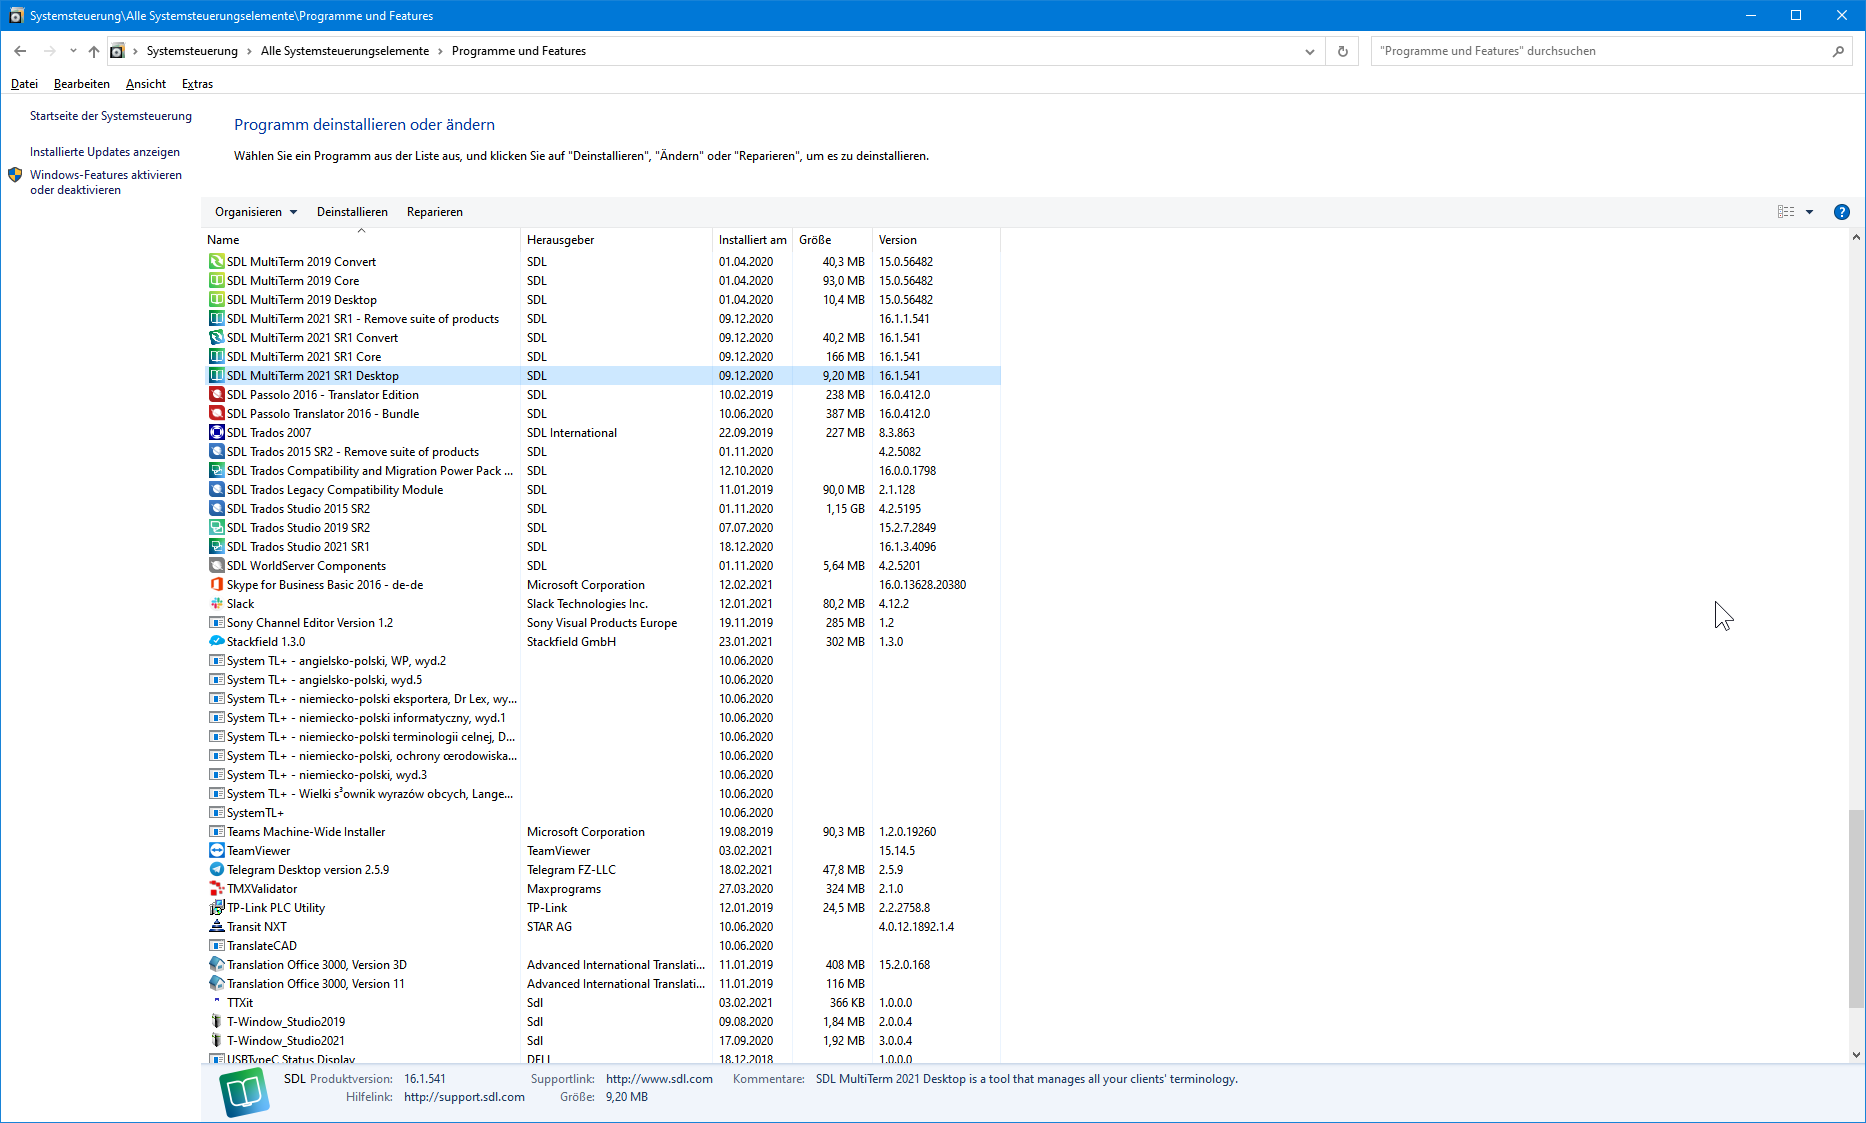Image resolution: width=1866 pixels, height=1123 pixels.
Task: Click the TP-Link PLC Utility icon
Action: pos(216,908)
